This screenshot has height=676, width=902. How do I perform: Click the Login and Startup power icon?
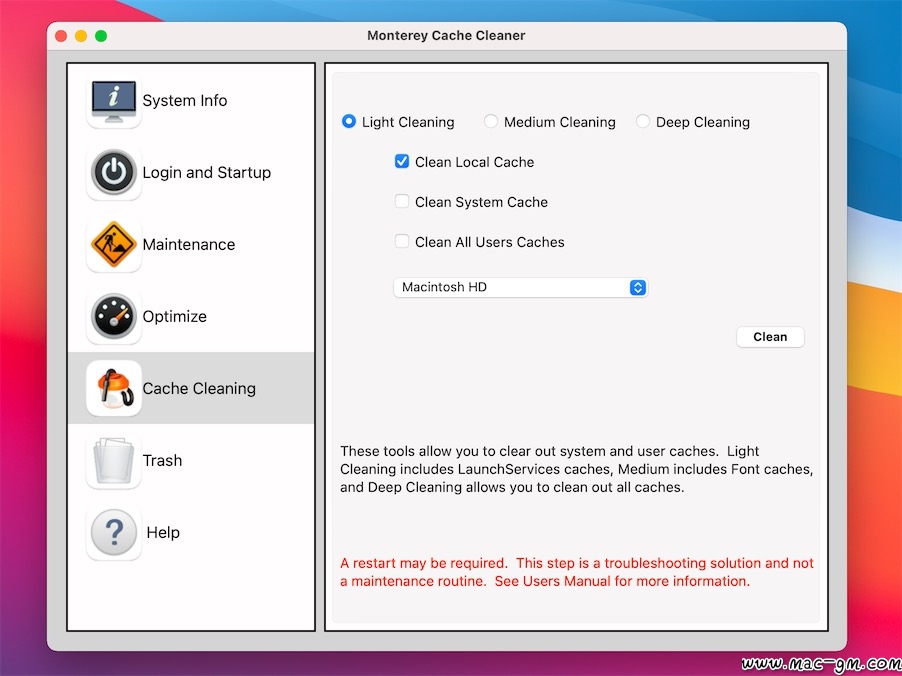pos(114,172)
